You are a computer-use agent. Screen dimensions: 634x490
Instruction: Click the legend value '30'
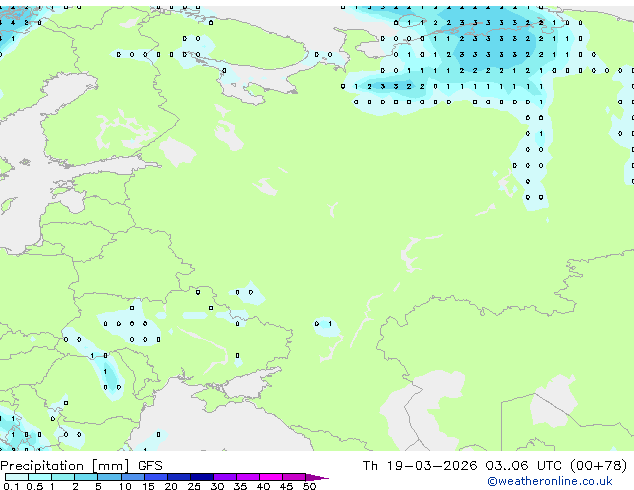tap(217, 486)
